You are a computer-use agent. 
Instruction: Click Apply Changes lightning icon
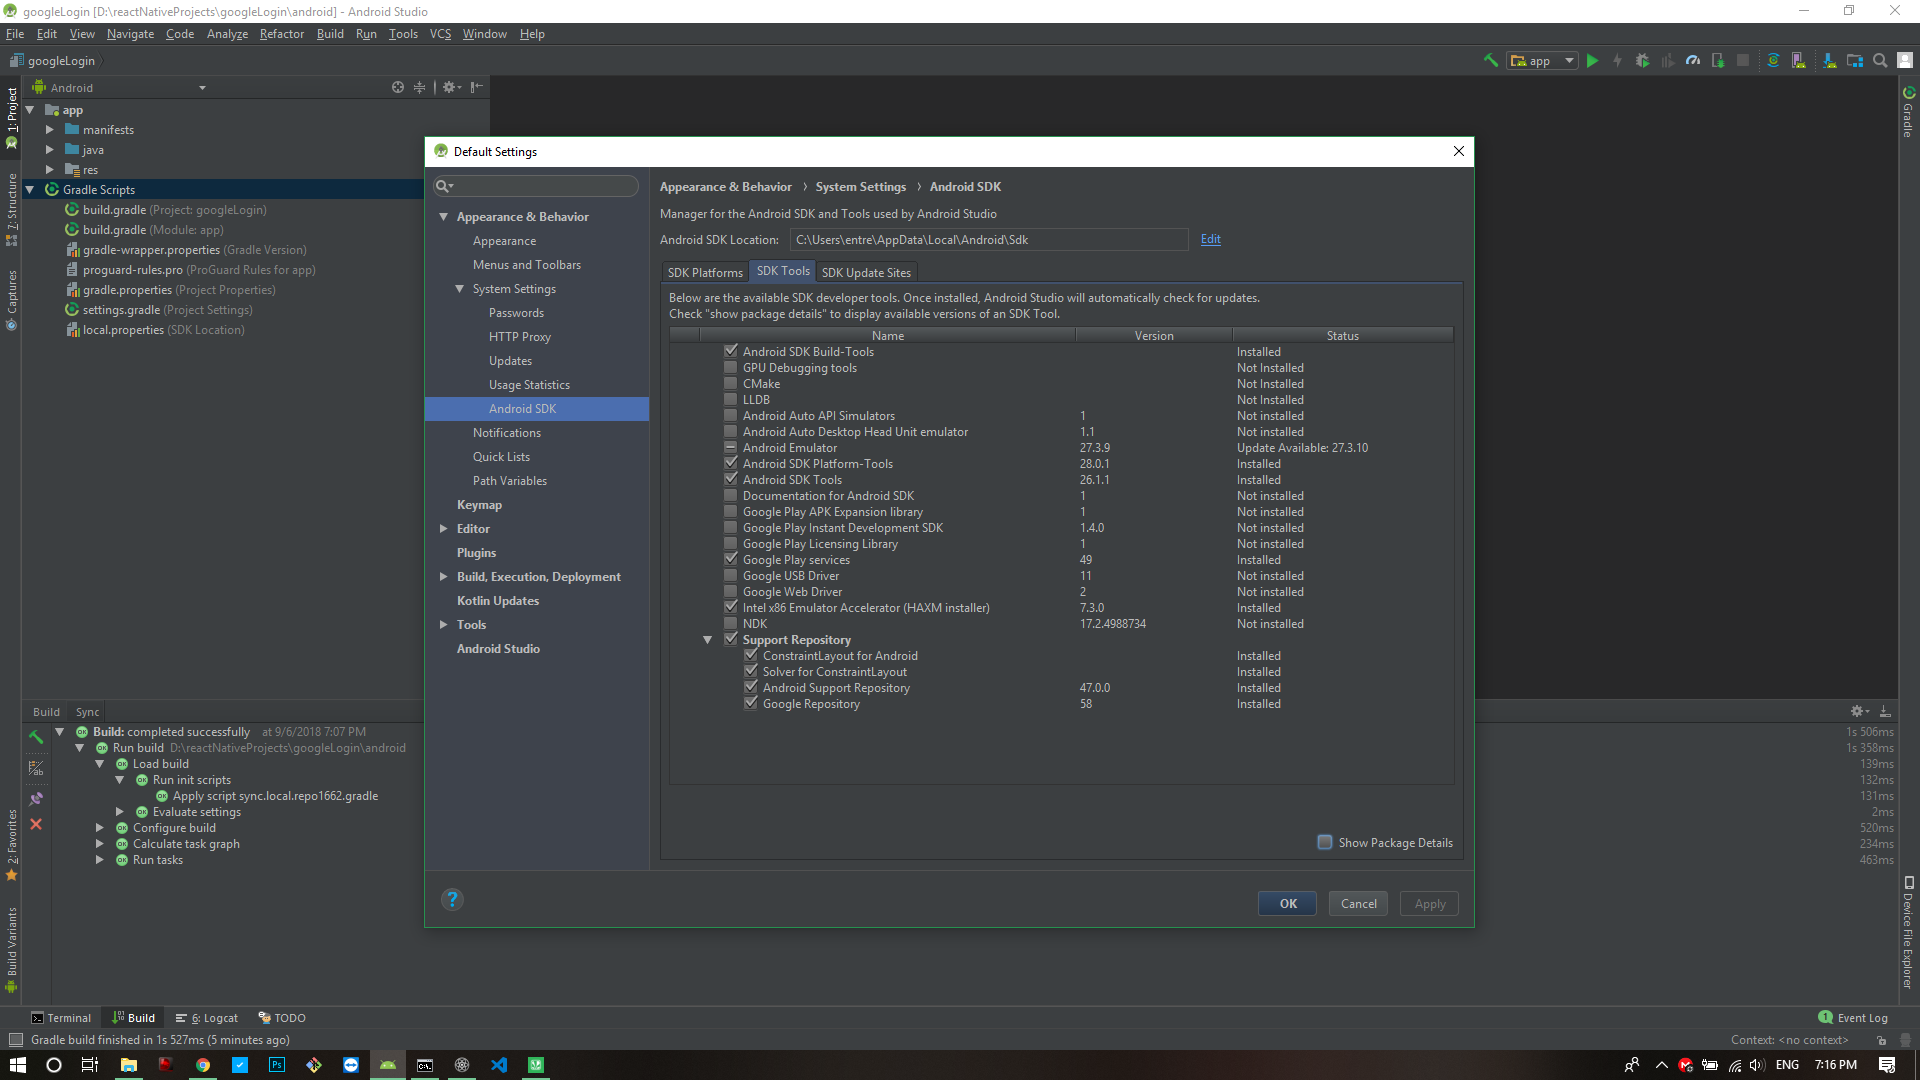coord(1617,61)
